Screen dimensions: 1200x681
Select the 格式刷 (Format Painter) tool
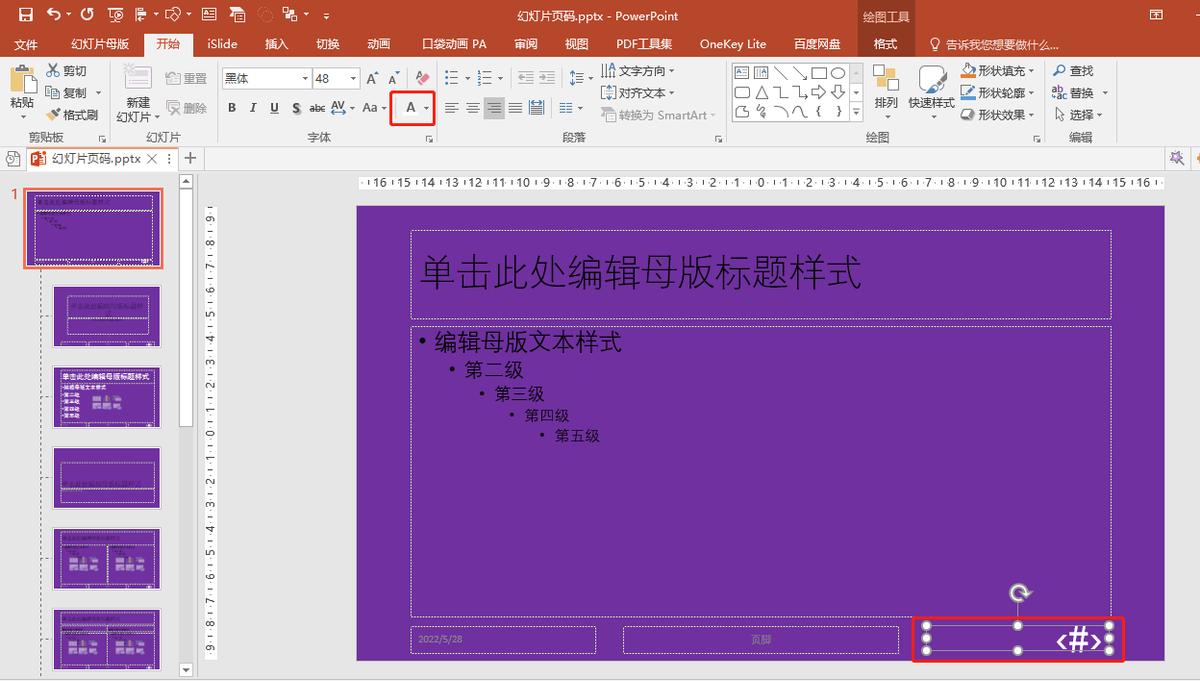73,112
